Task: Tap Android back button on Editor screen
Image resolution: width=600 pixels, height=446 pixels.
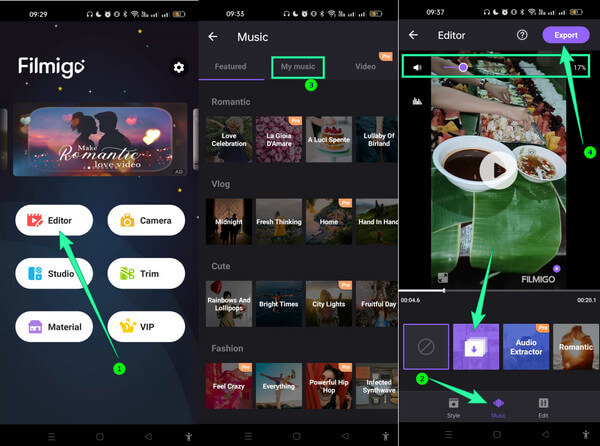Action: (x=545, y=435)
